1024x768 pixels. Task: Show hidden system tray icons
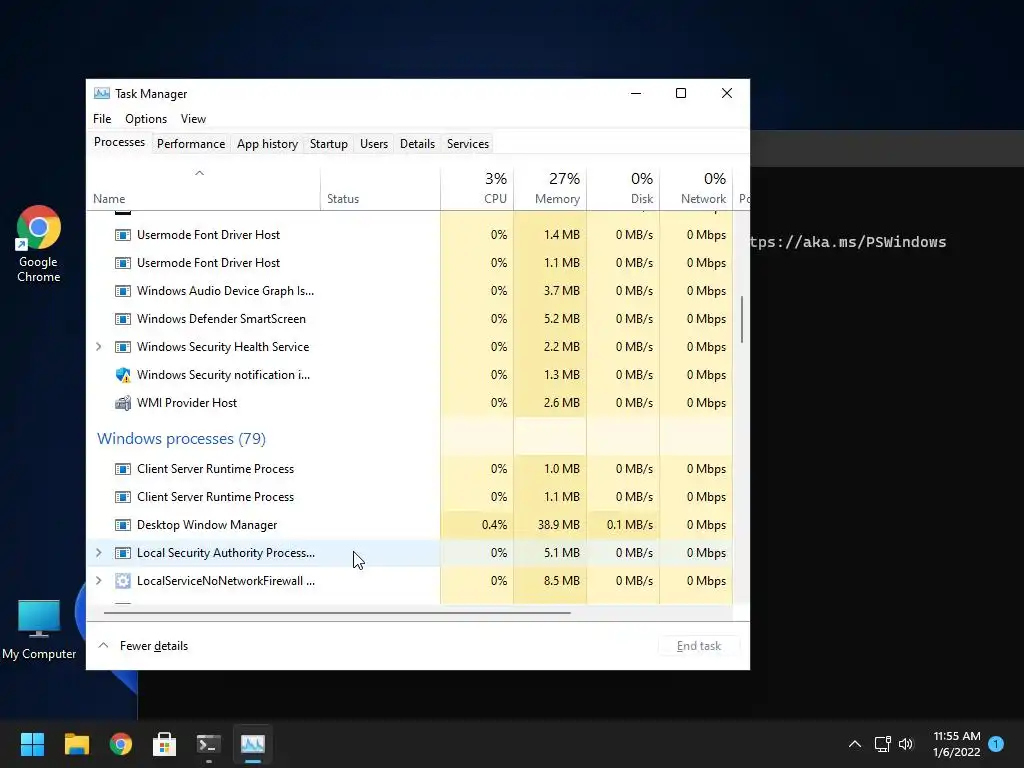click(855, 744)
